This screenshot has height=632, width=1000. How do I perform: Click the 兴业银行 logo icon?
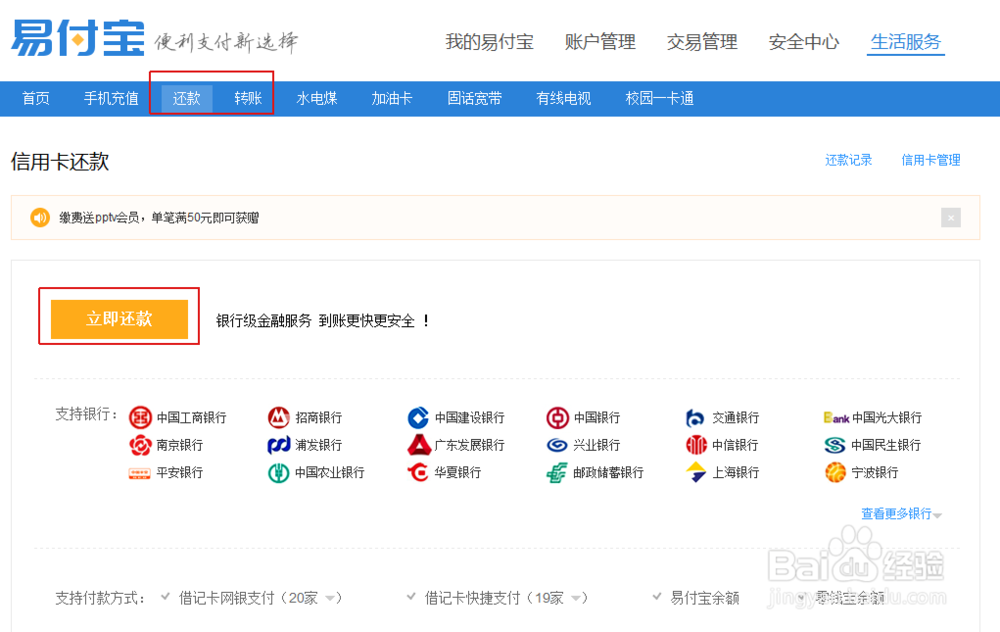(x=557, y=445)
